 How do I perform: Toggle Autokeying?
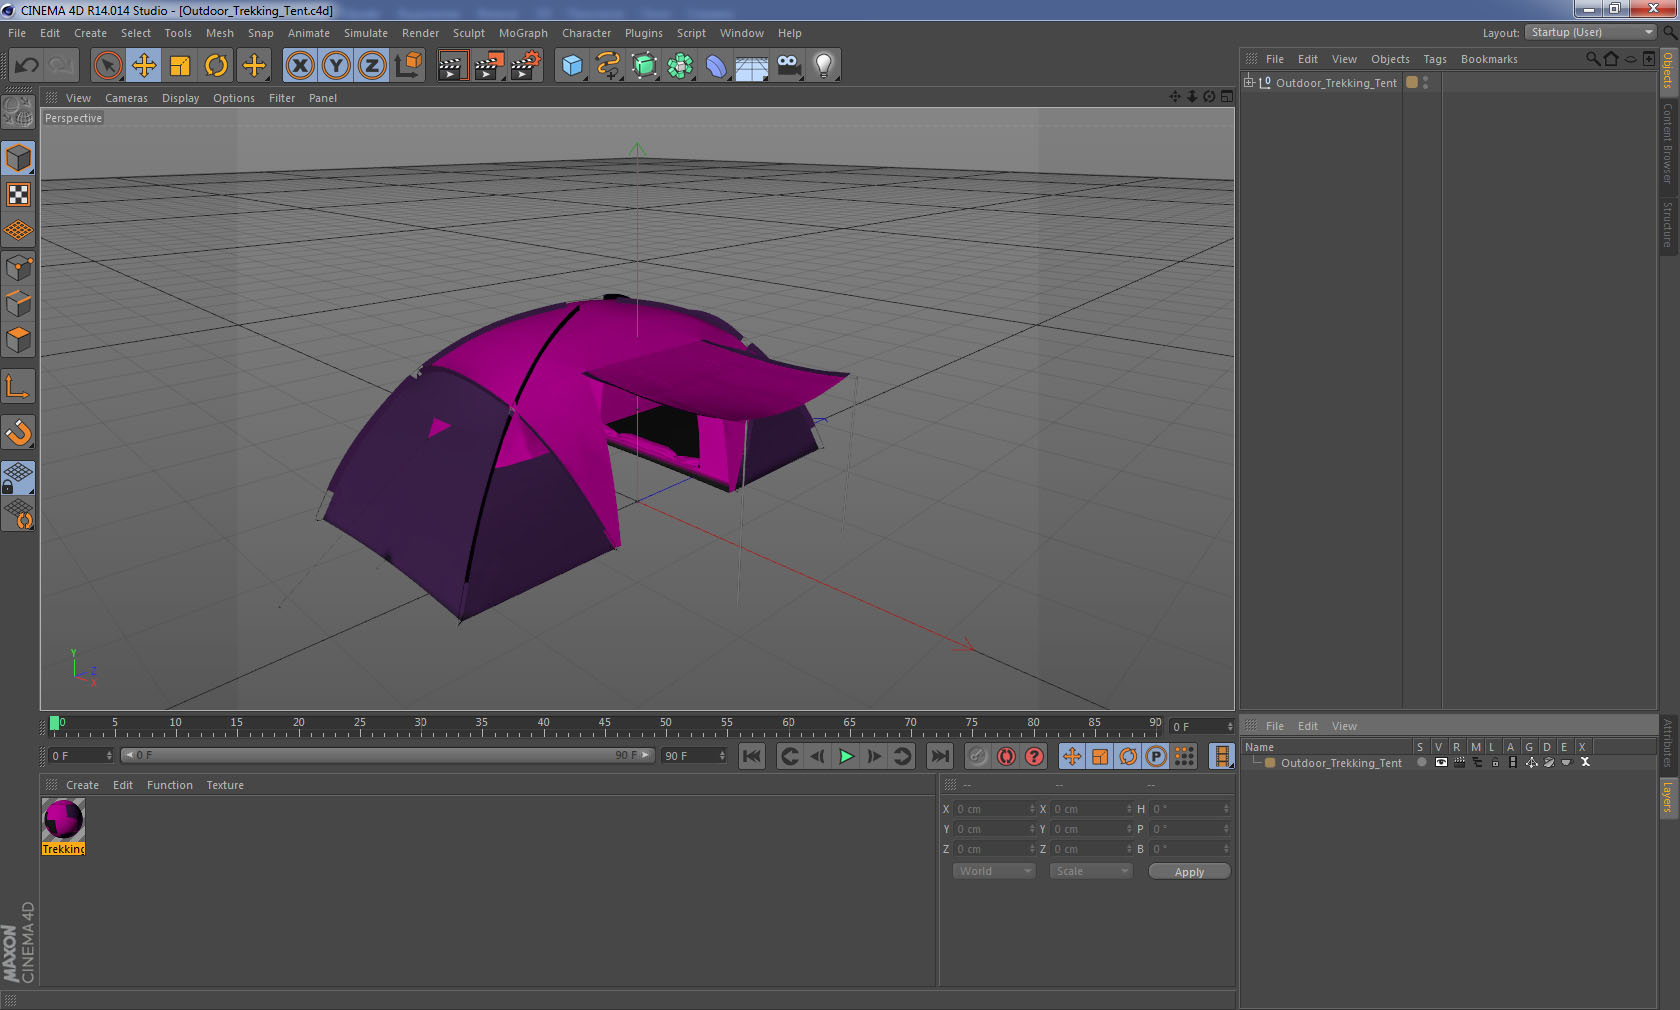pyautogui.click(x=1006, y=756)
